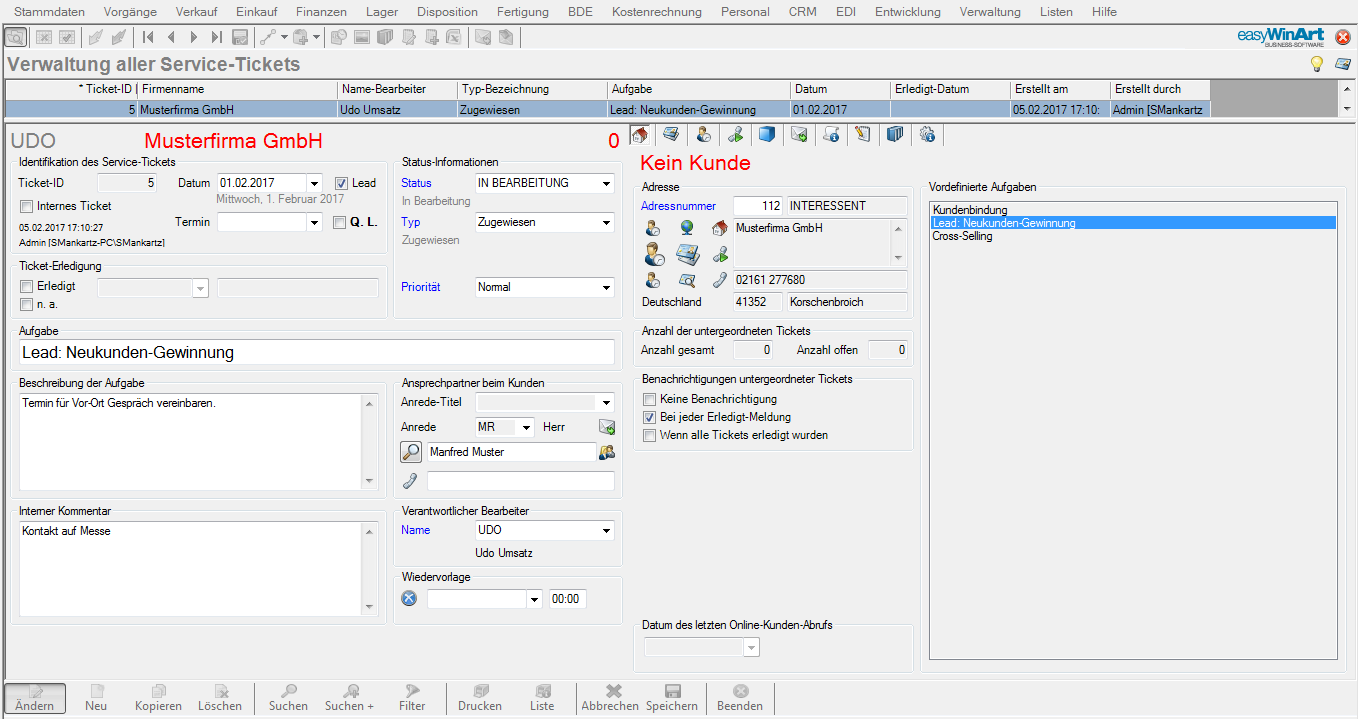The height and width of the screenshot is (719, 1358).
Task: Click the globe icon in the Adresse section
Action: click(686, 228)
